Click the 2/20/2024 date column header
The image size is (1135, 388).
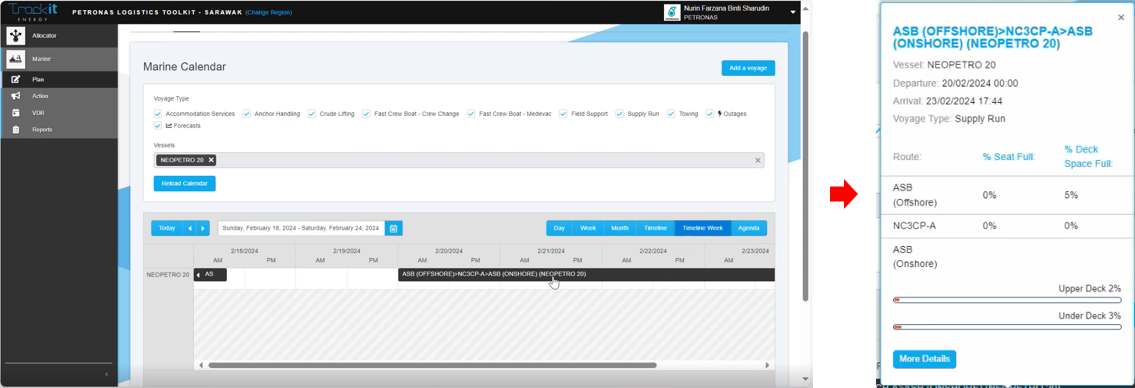(449, 250)
